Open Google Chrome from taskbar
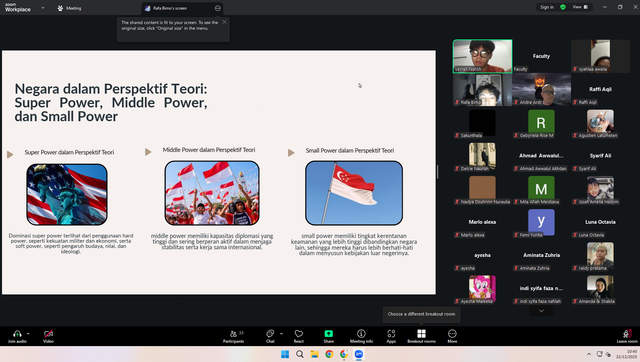 pyautogui.click(x=329, y=354)
